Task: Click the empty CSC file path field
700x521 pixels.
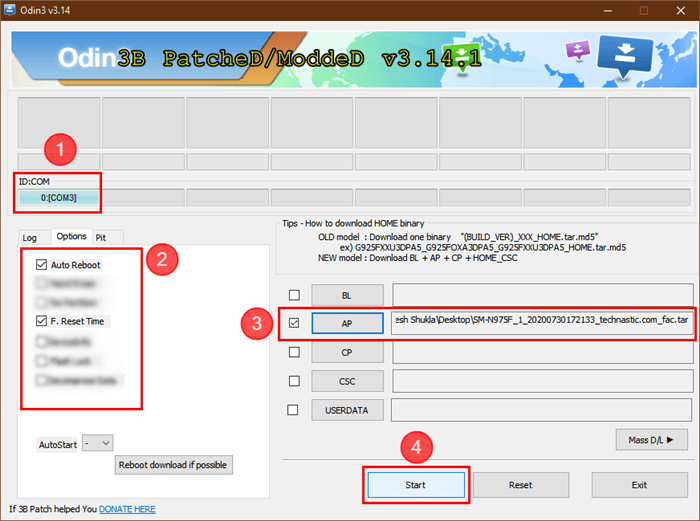Action: [542, 381]
